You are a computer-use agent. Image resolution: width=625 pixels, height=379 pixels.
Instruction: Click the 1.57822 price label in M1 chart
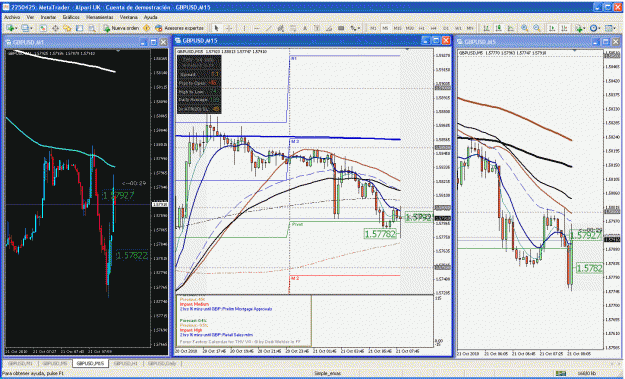point(132,255)
